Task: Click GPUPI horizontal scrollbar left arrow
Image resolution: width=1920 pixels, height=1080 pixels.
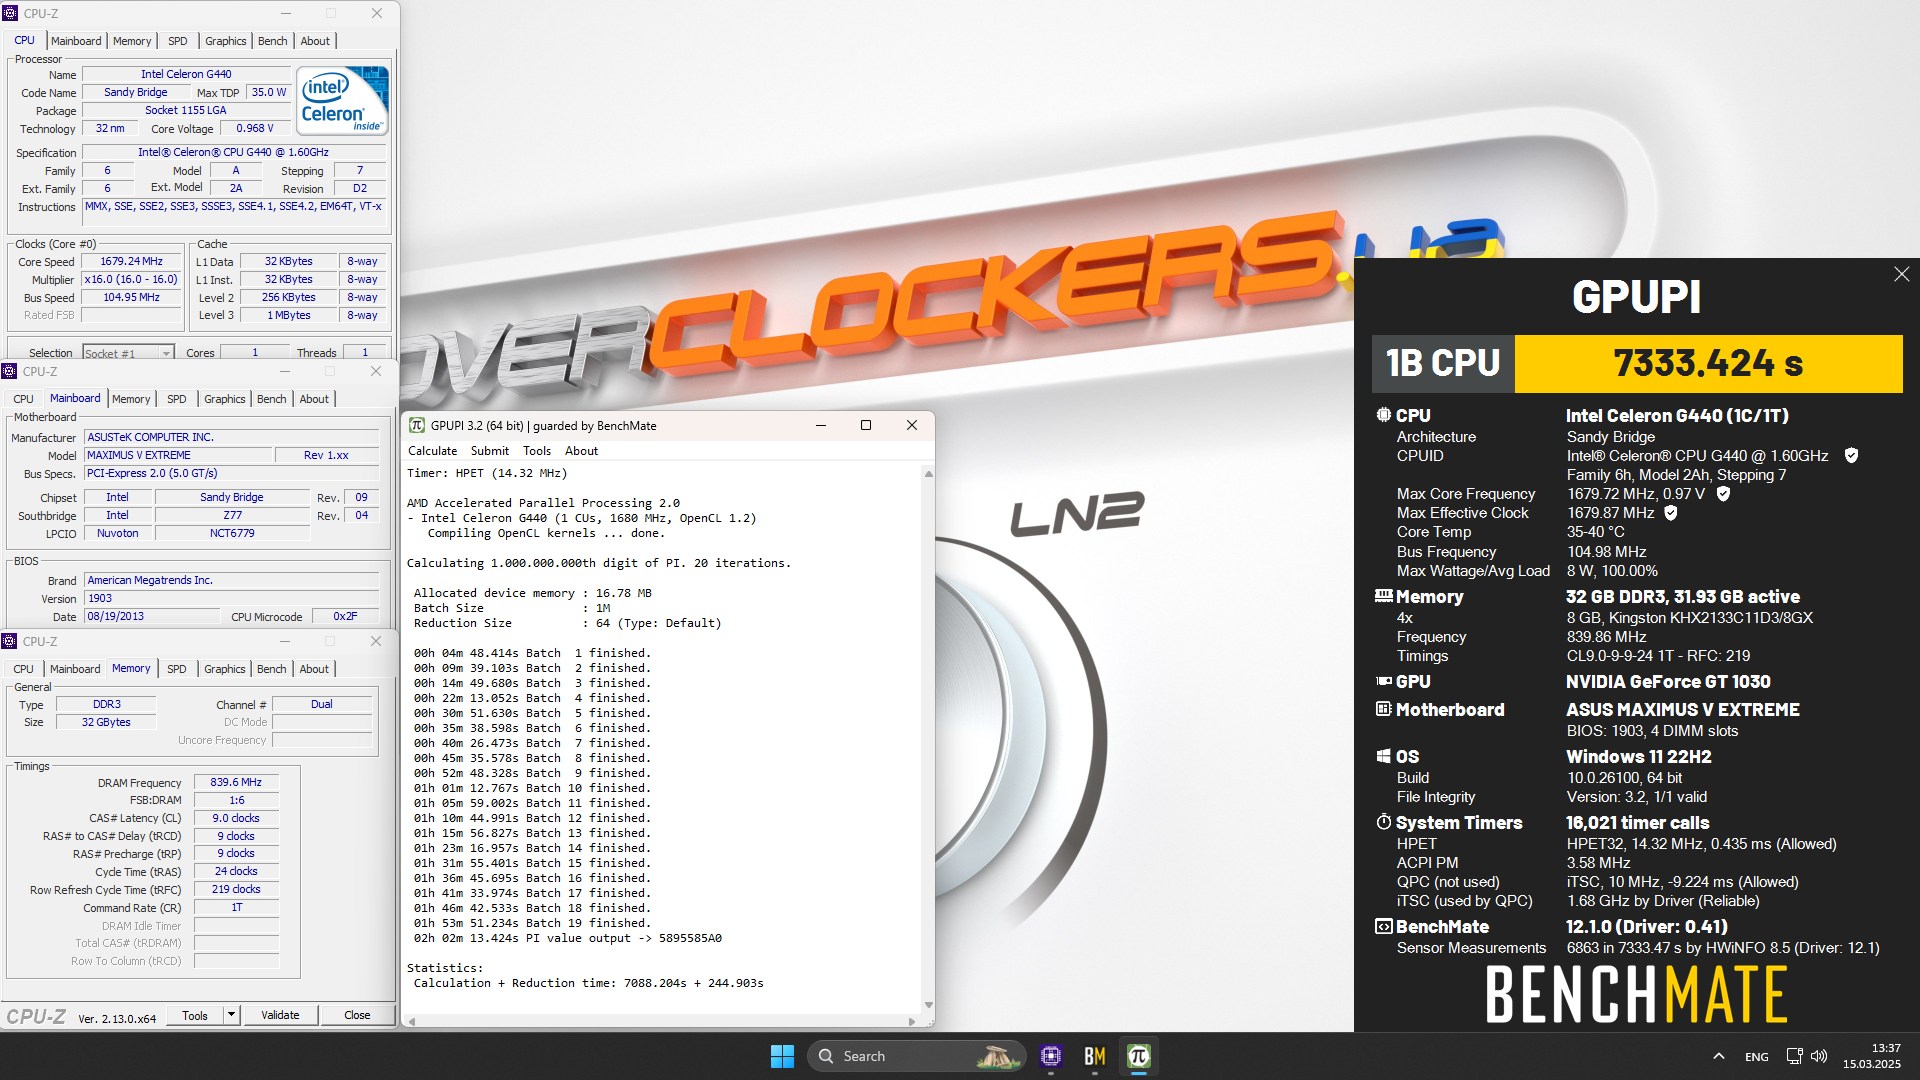Action: click(x=412, y=1021)
